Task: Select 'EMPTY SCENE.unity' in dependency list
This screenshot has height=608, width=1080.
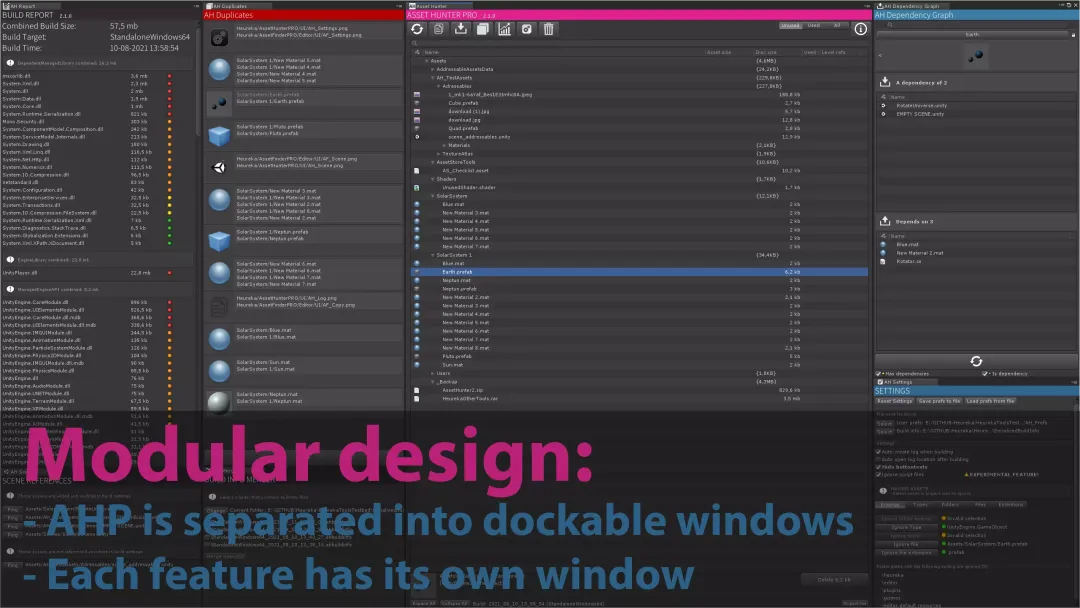Action: point(920,114)
